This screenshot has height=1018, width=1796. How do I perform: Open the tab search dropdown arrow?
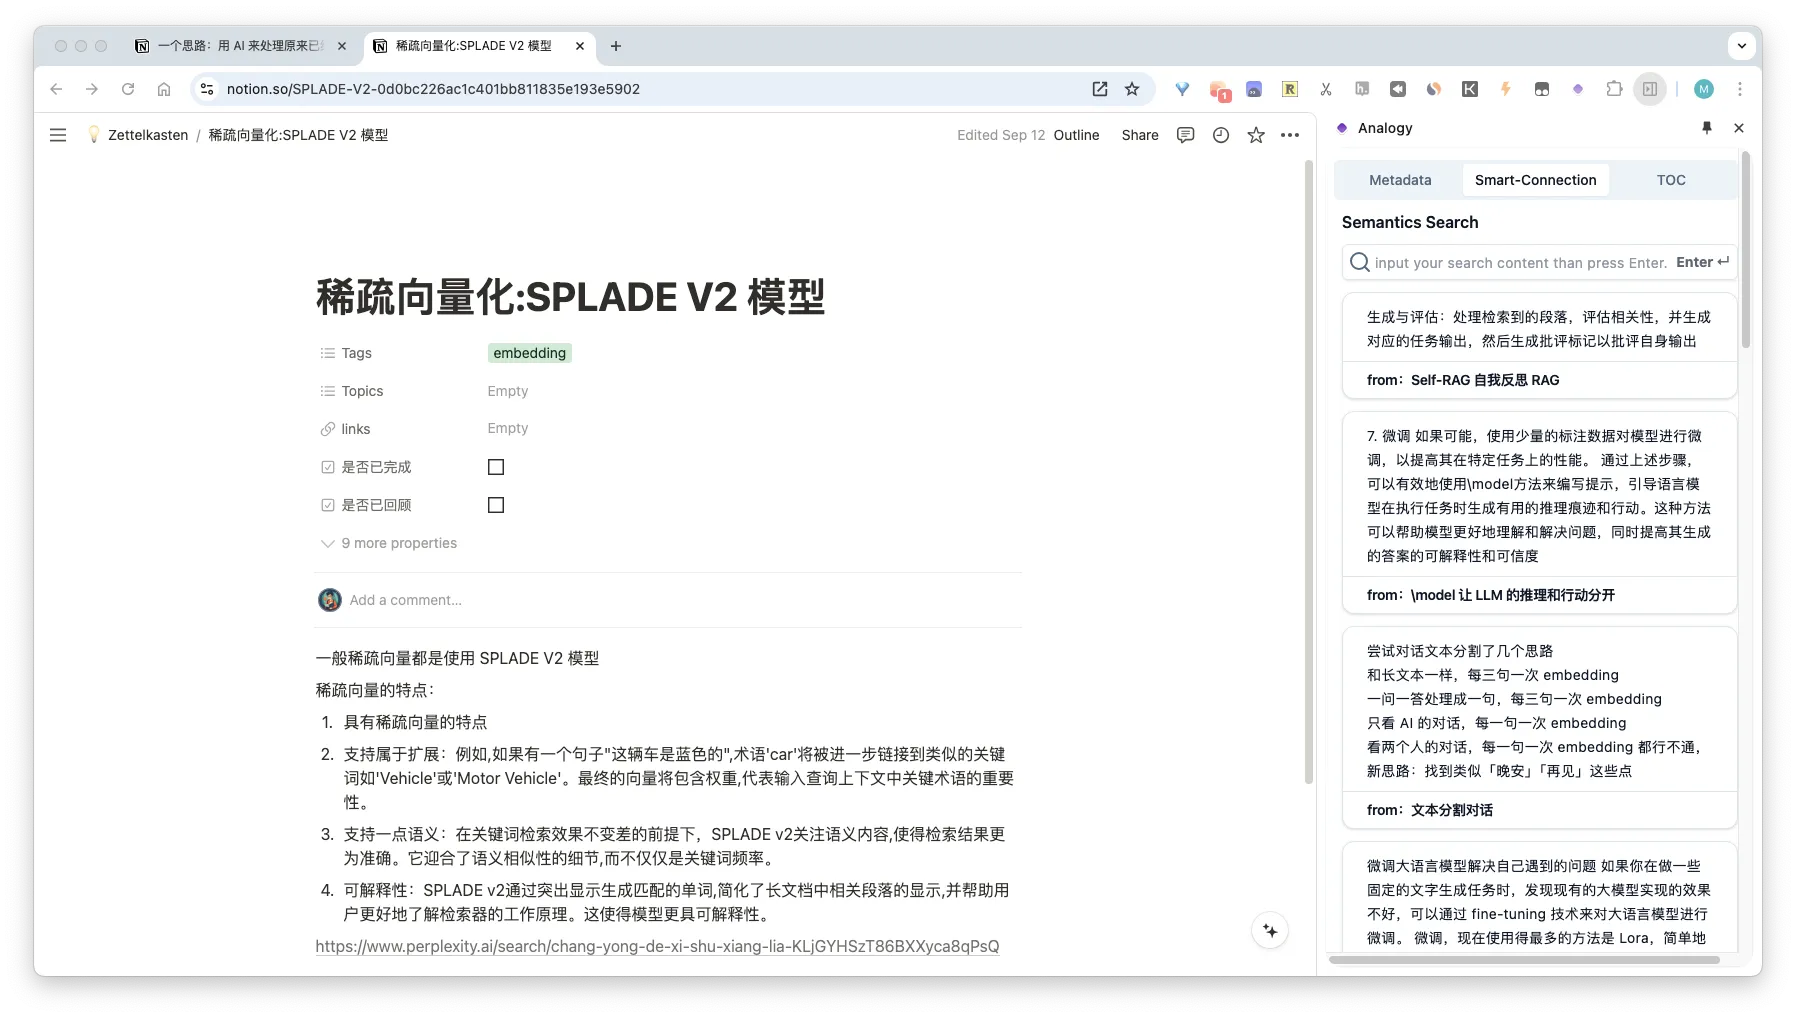pos(1742,46)
